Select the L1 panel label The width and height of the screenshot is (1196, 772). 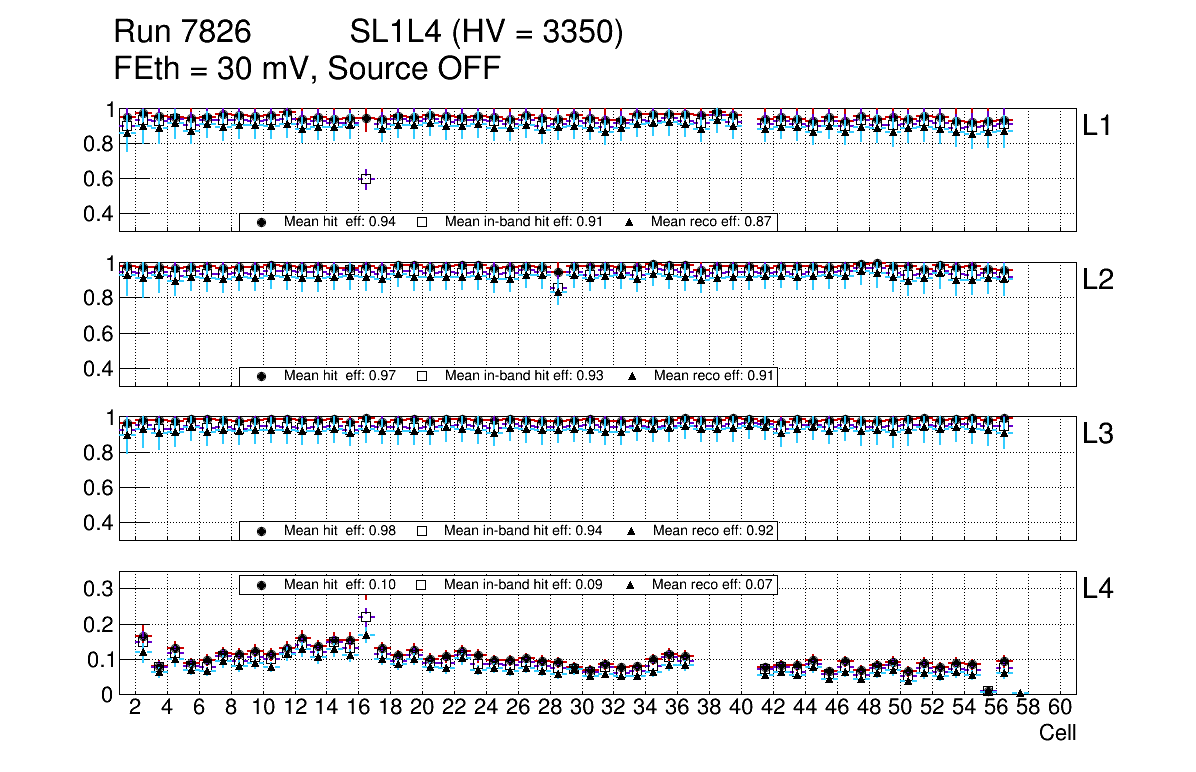pyautogui.click(x=1097, y=126)
